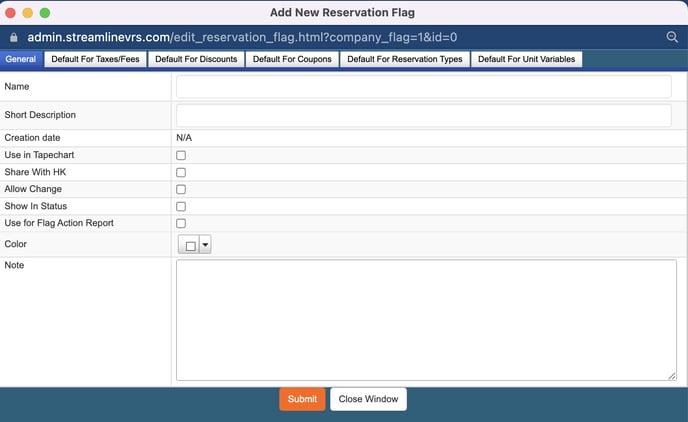Screen dimensions: 688x422
Task: Open the General tab
Action: click(21, 59)
